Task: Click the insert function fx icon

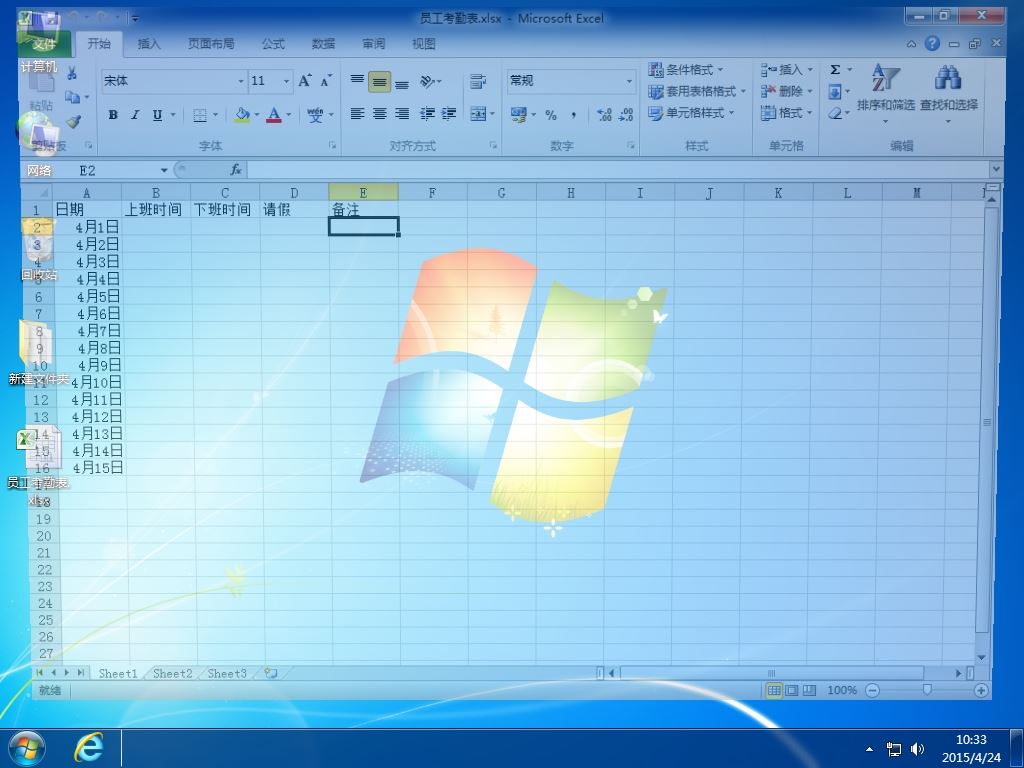Action: [236, 170]
